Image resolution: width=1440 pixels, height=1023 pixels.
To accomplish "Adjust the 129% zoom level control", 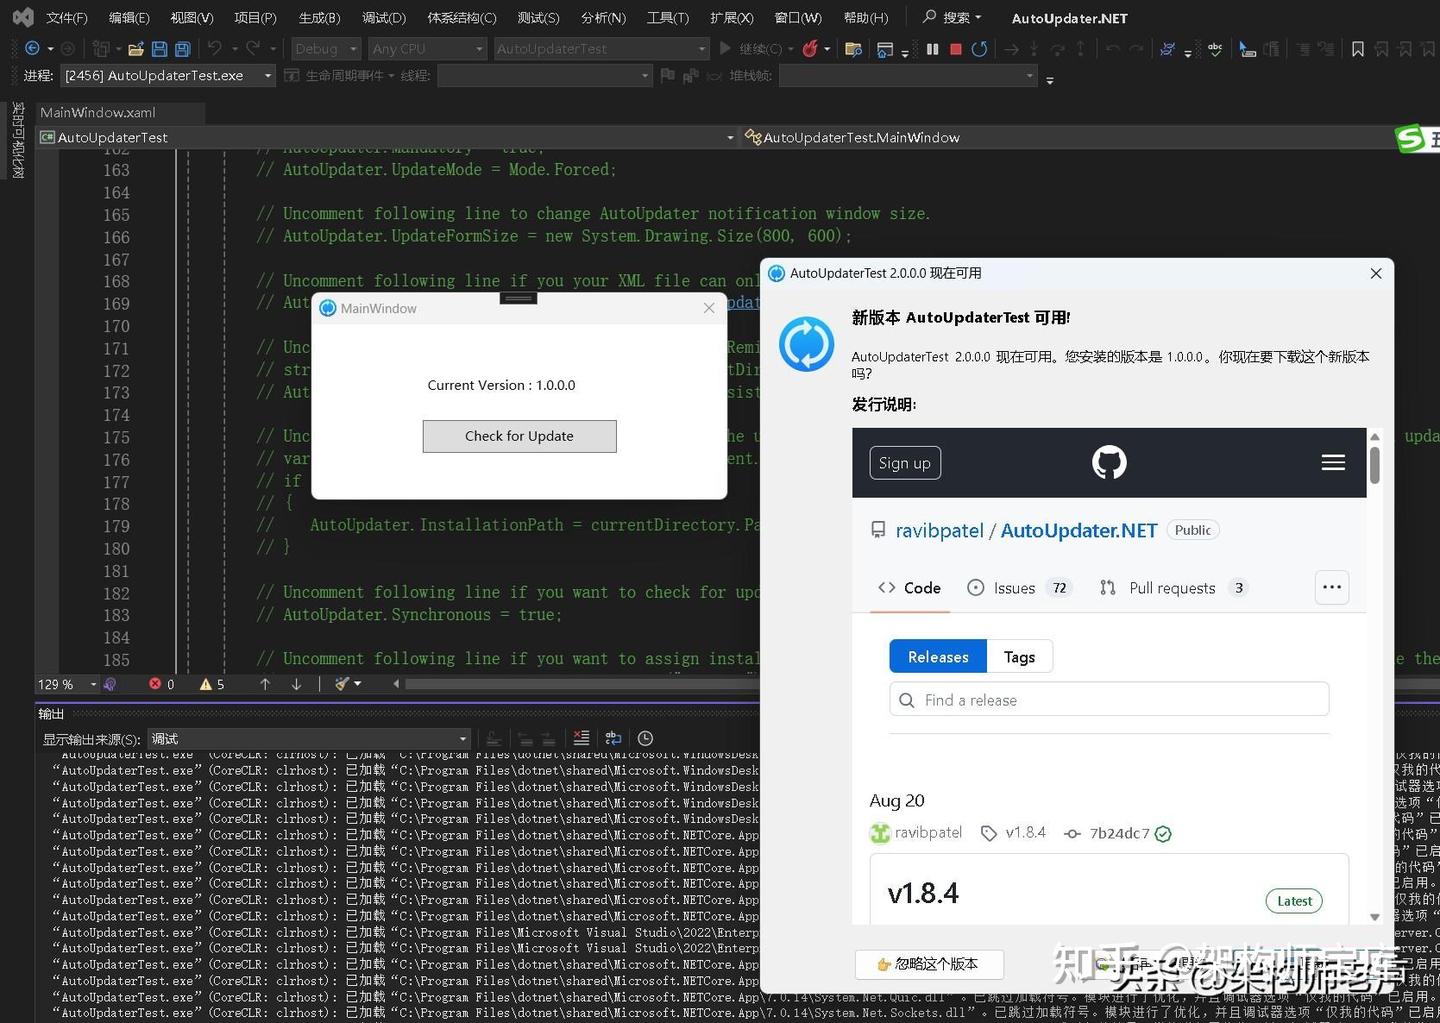I will click(x=62, y=684).
